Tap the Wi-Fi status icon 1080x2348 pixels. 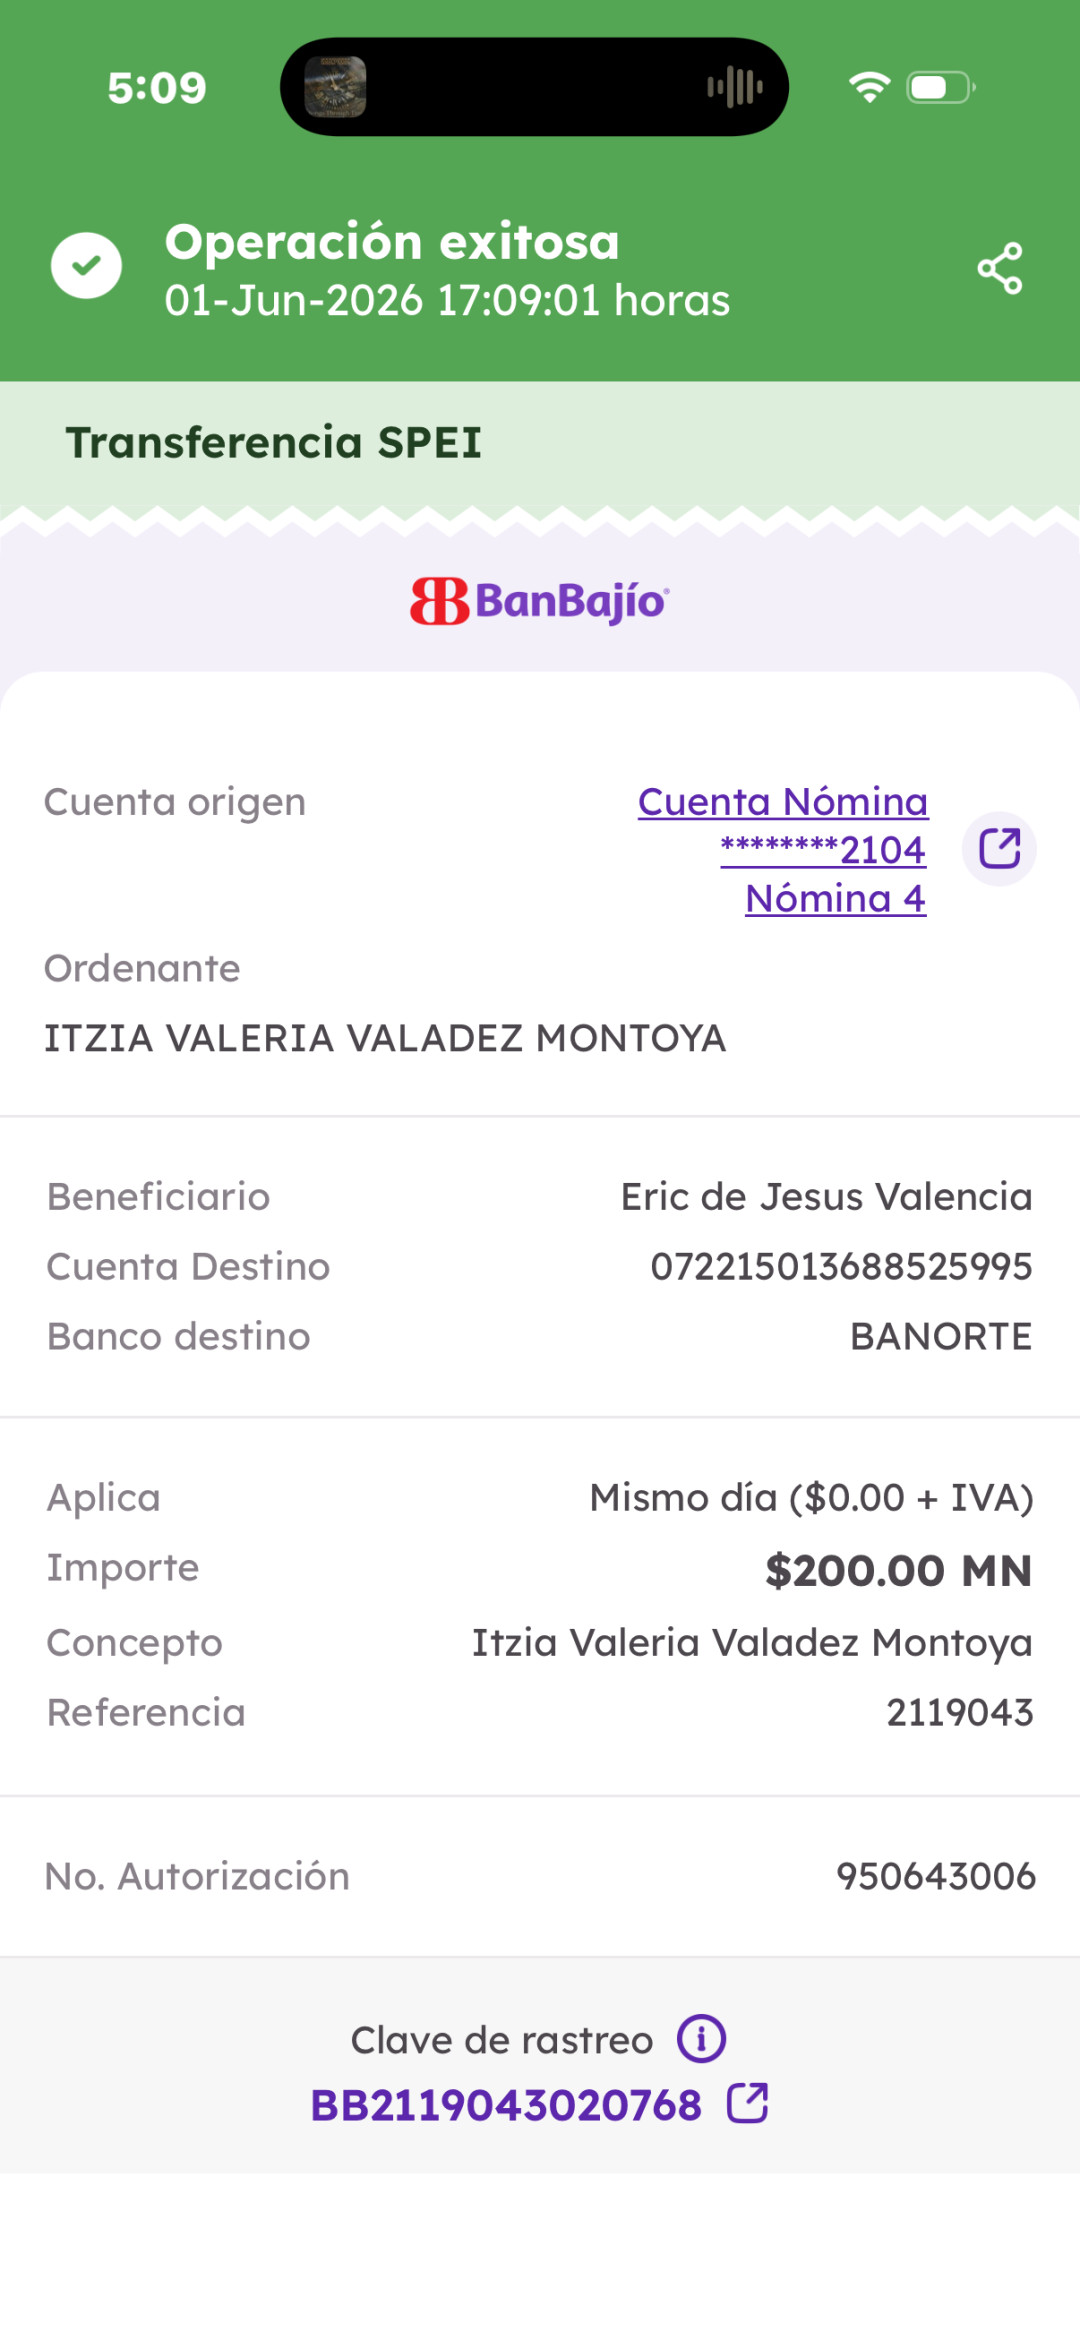pos(870,87)
